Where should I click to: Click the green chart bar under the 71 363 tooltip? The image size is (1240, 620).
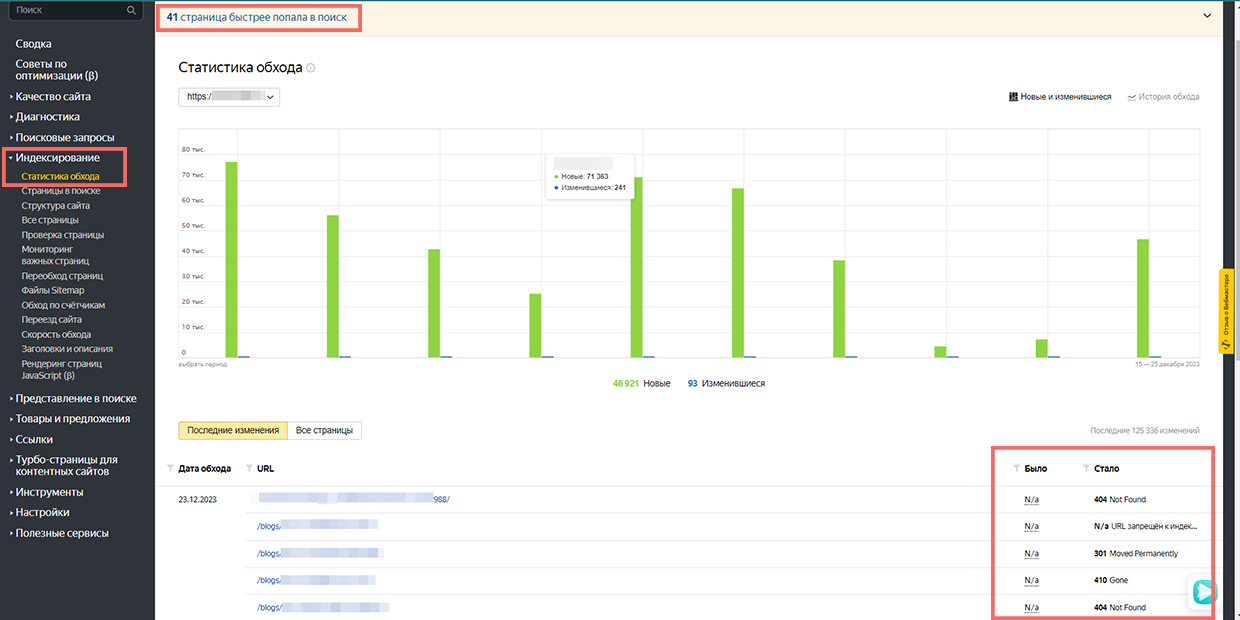coord(636,267)
